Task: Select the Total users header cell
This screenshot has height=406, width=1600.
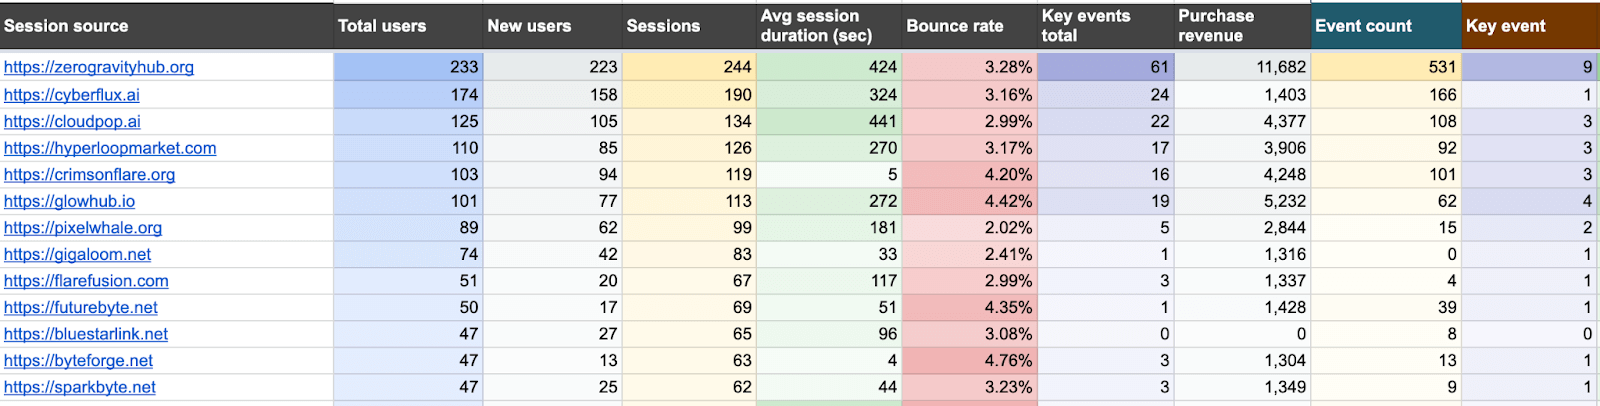Action: point(408,26)
